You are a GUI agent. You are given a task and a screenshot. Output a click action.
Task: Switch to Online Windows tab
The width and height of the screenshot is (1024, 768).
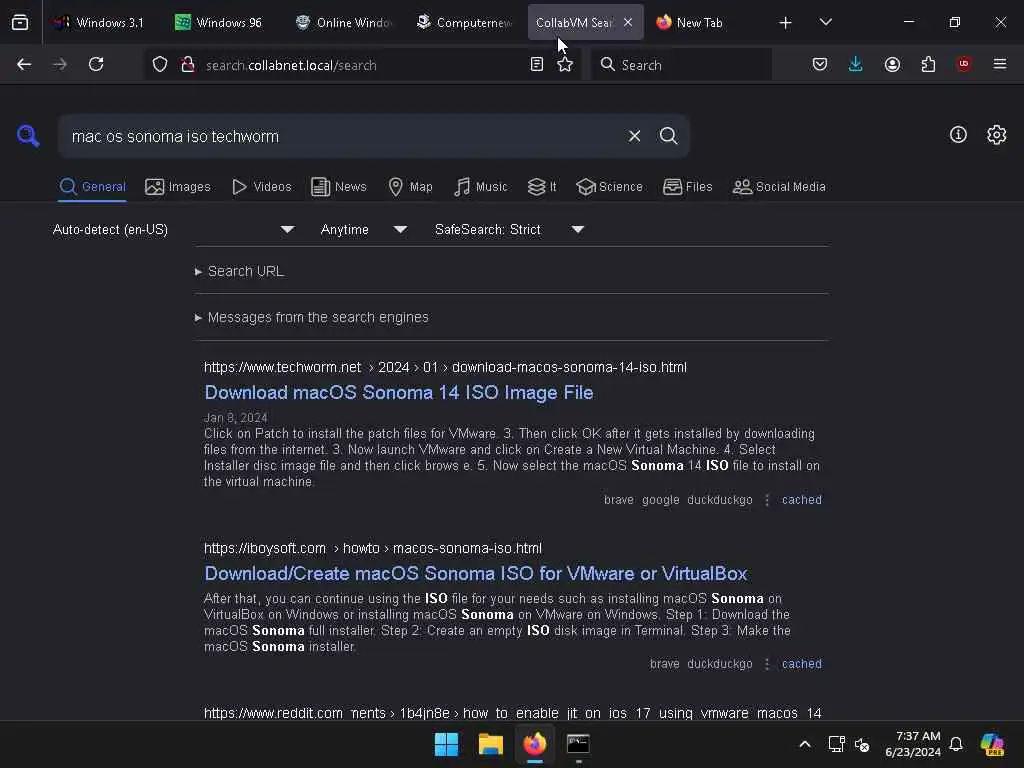pyautogui.click(x=343, y=22)
